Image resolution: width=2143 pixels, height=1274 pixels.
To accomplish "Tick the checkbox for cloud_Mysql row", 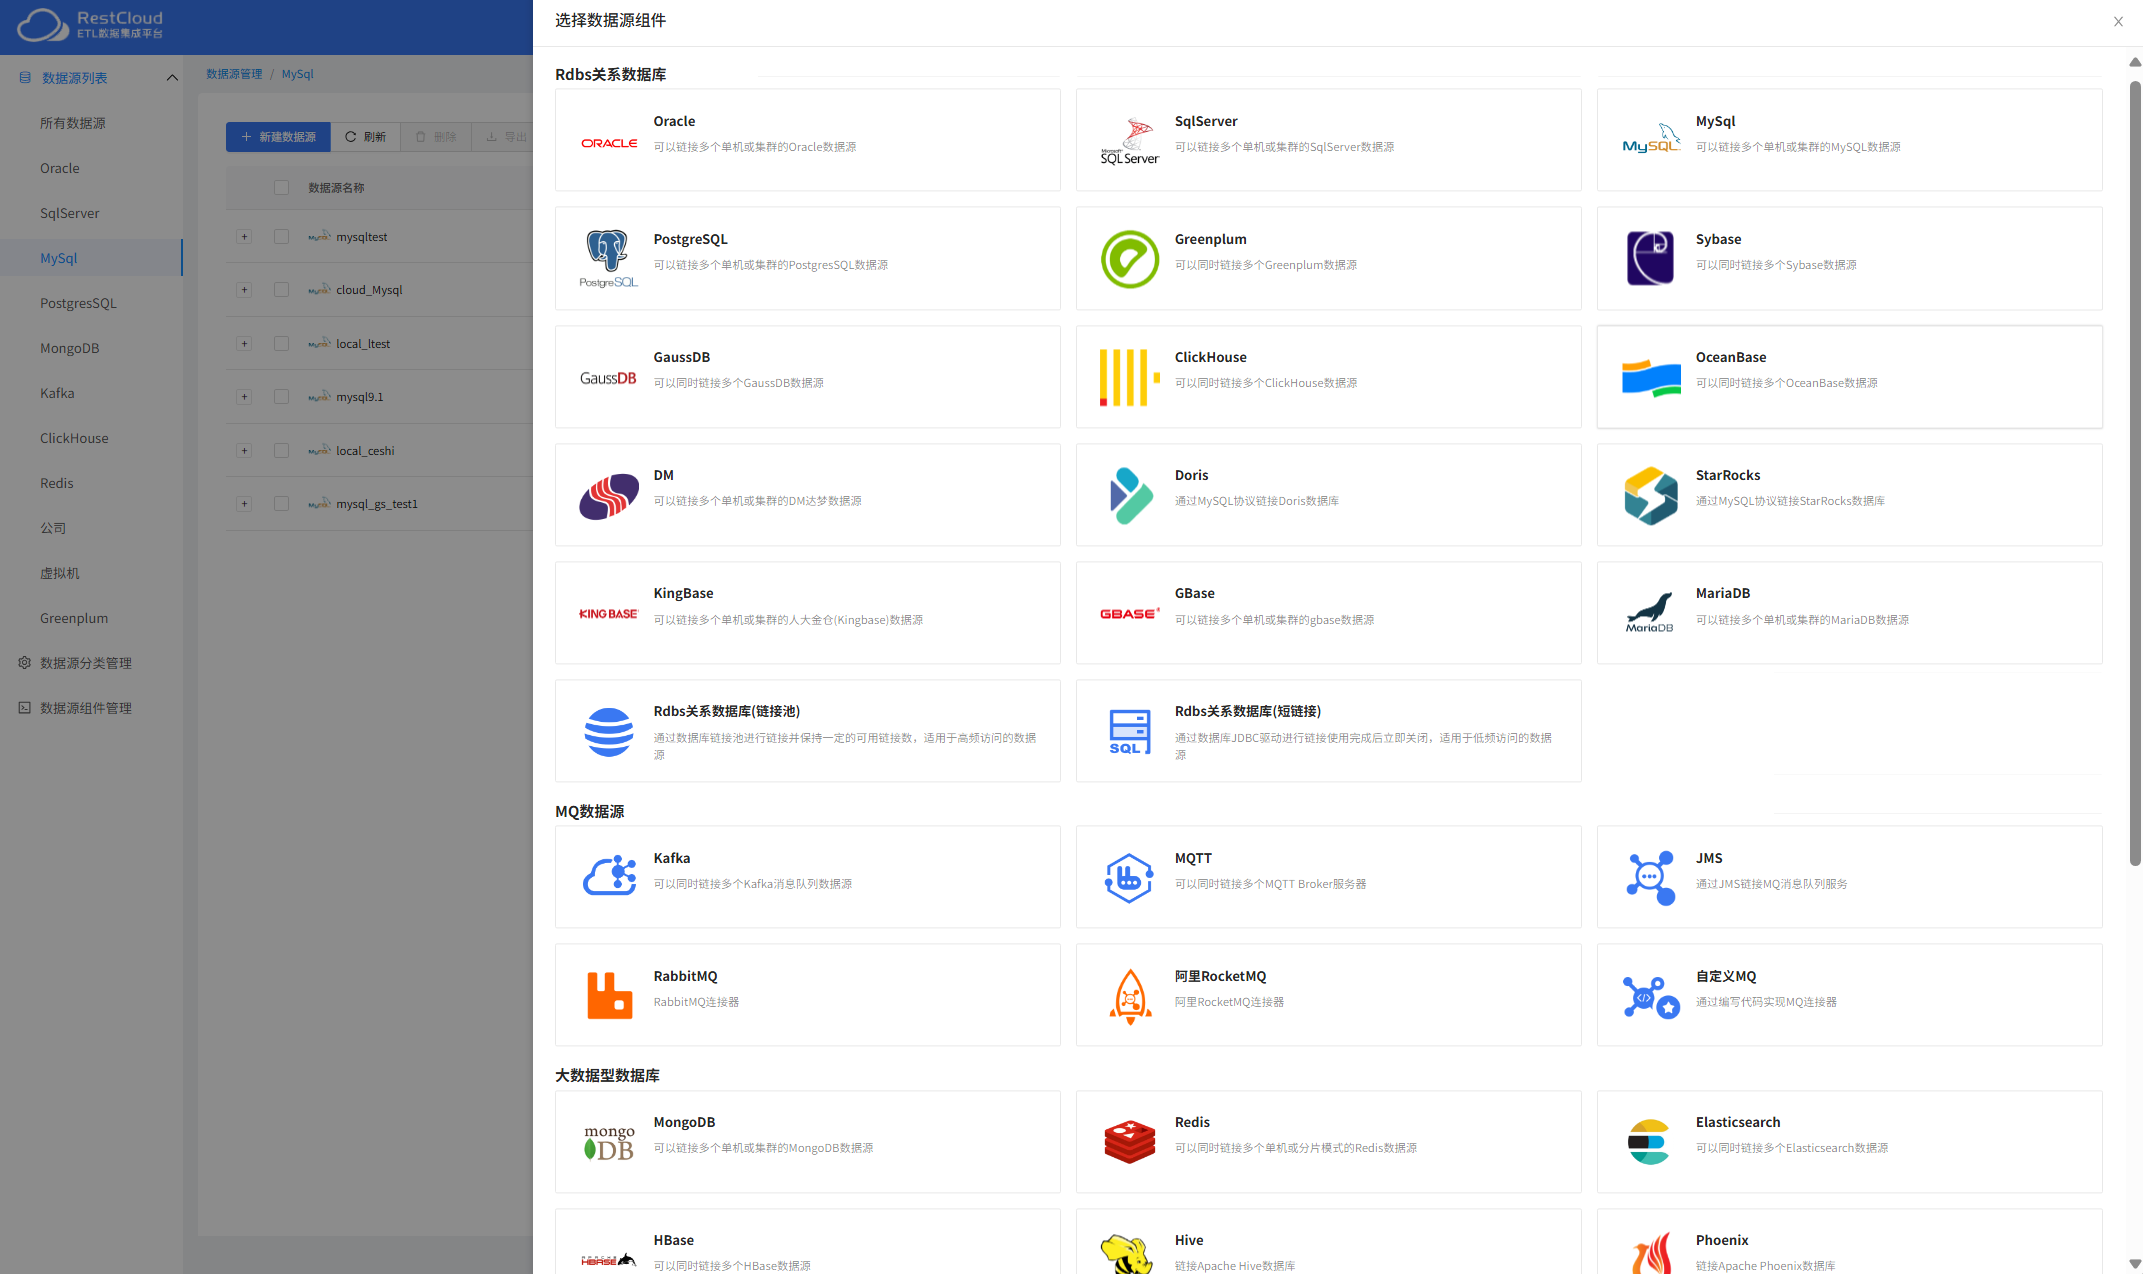I will [x=281, y=290].
